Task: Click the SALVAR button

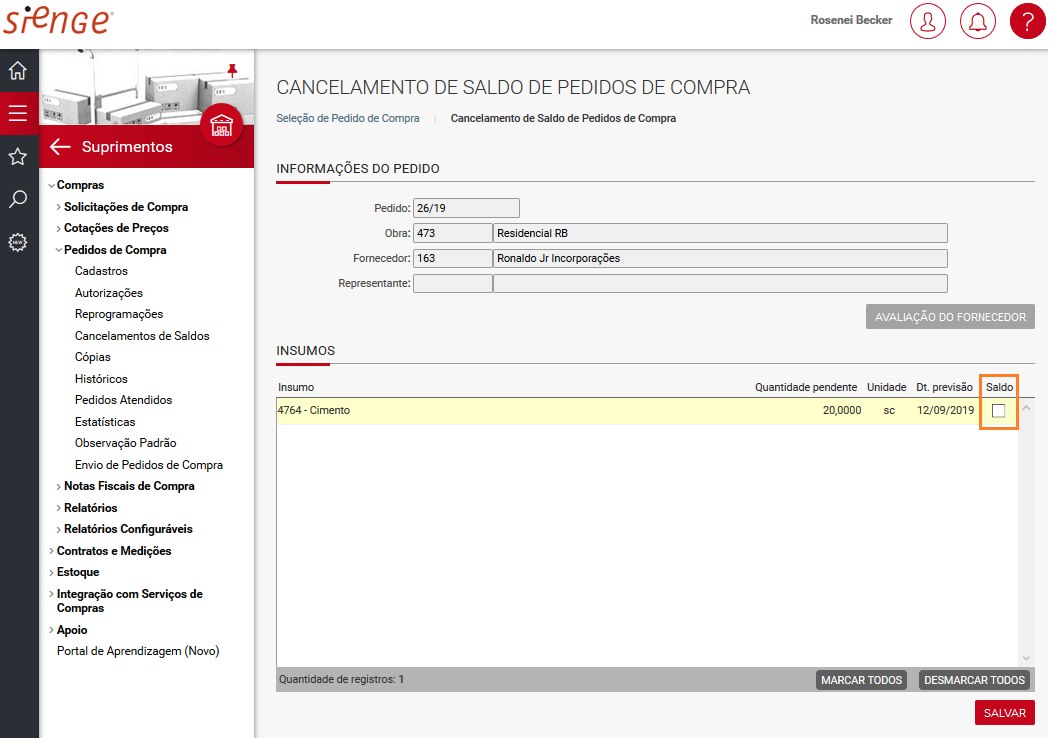Action: (x=1004, y=713)
